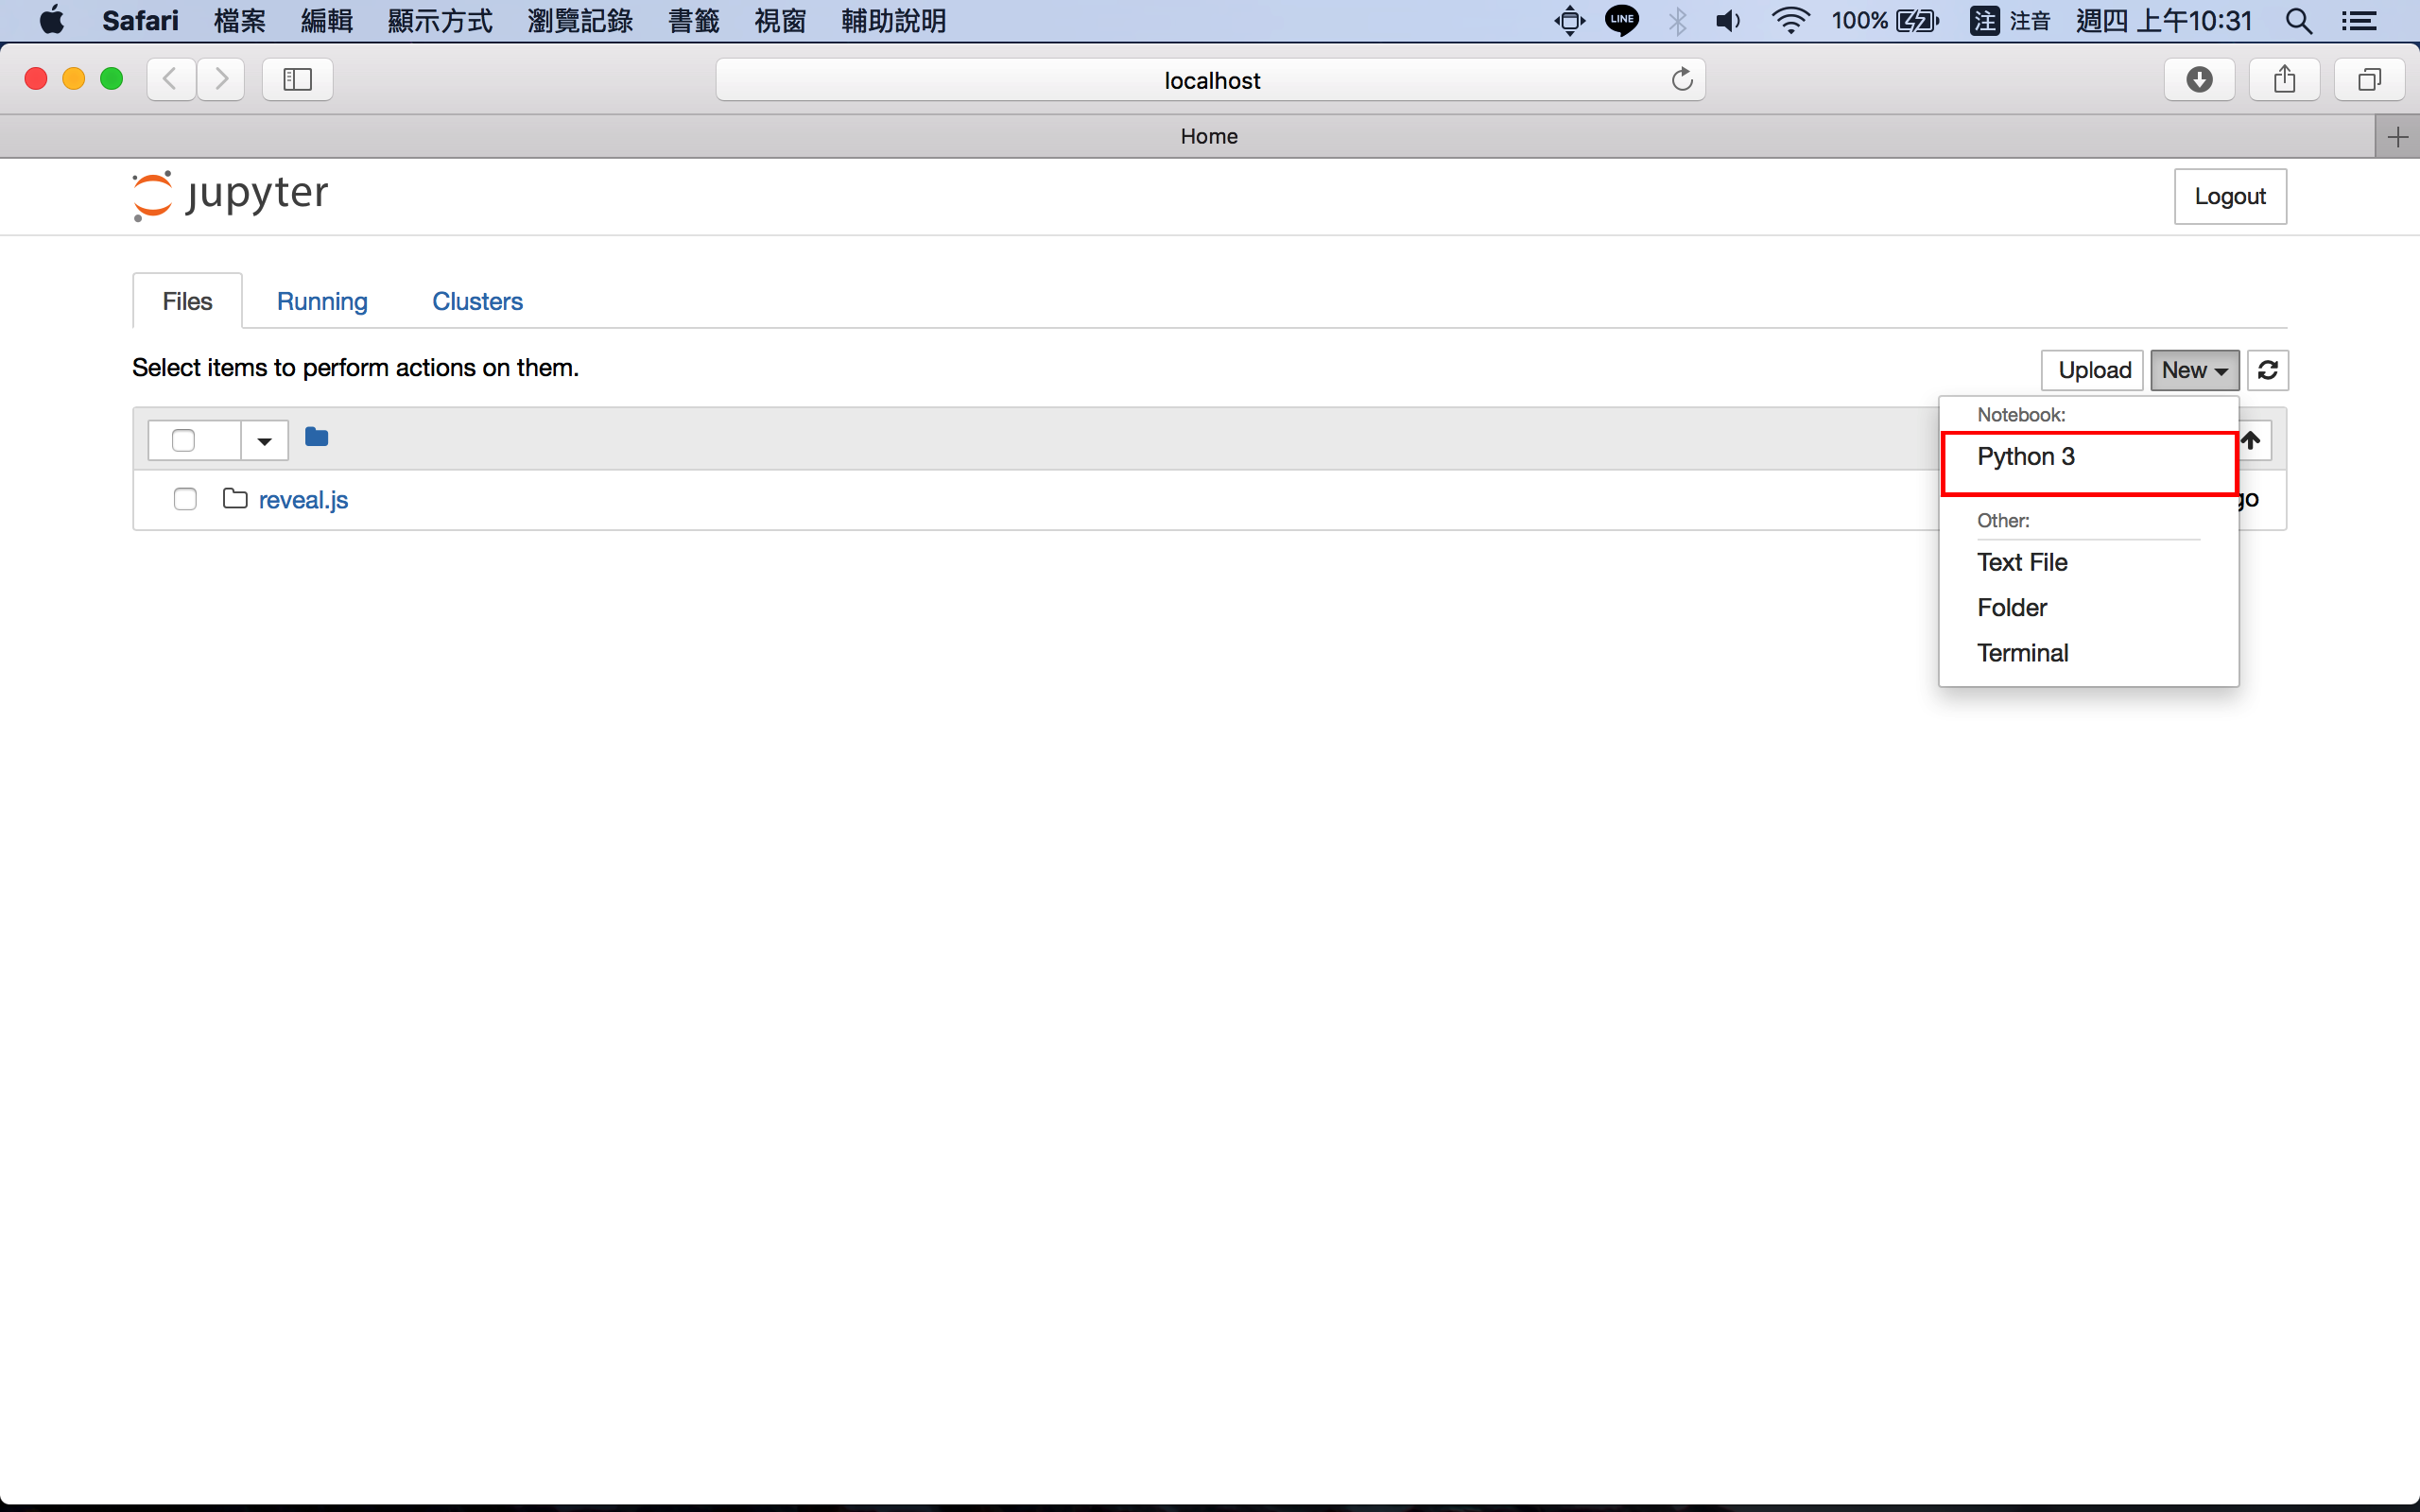
Task: Click the localhost address bar
Action: pyautogui.click(x=1210, y=80)
